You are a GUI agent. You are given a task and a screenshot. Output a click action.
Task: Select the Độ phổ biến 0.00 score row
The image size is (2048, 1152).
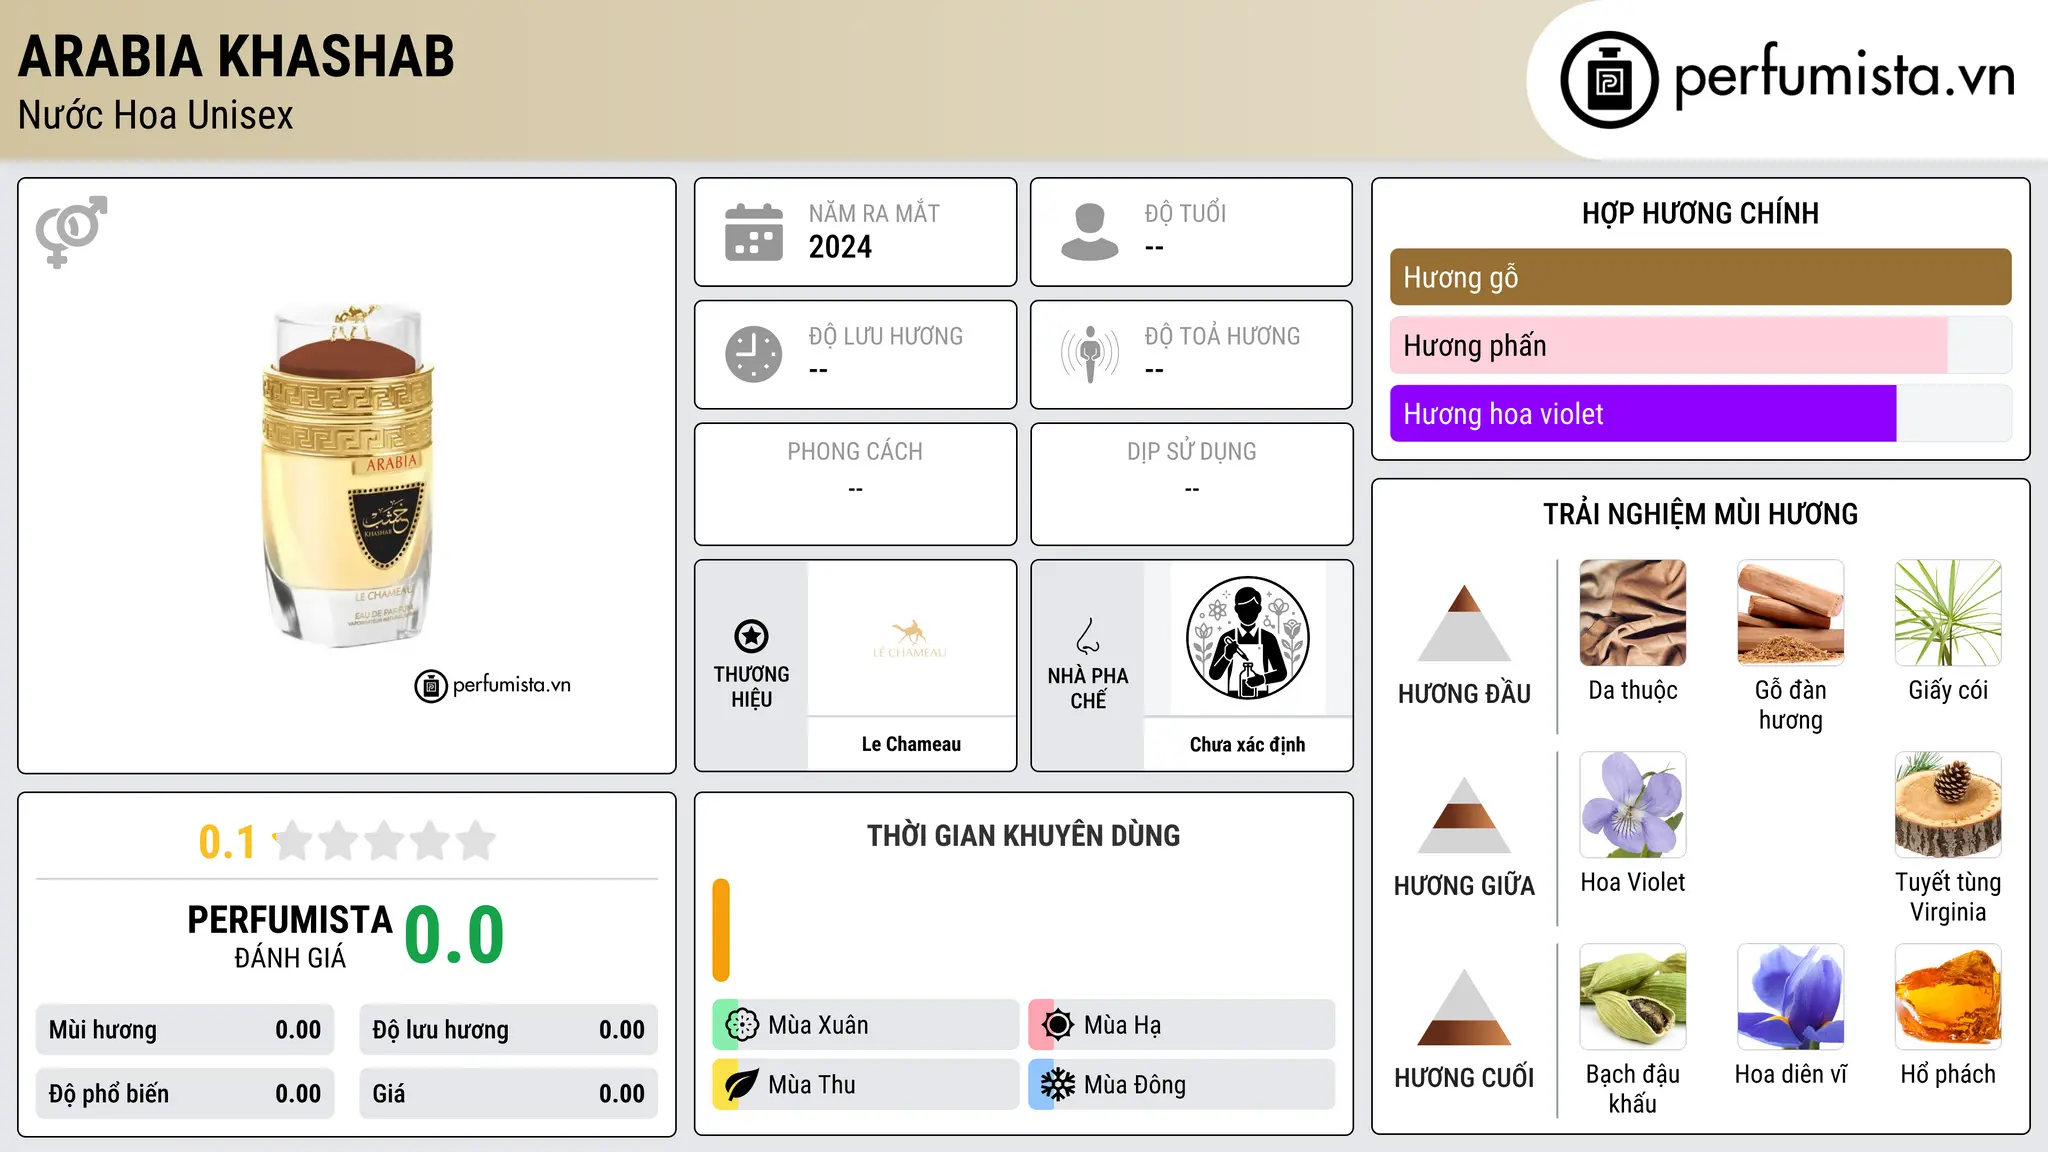[x=185, y=1094]
